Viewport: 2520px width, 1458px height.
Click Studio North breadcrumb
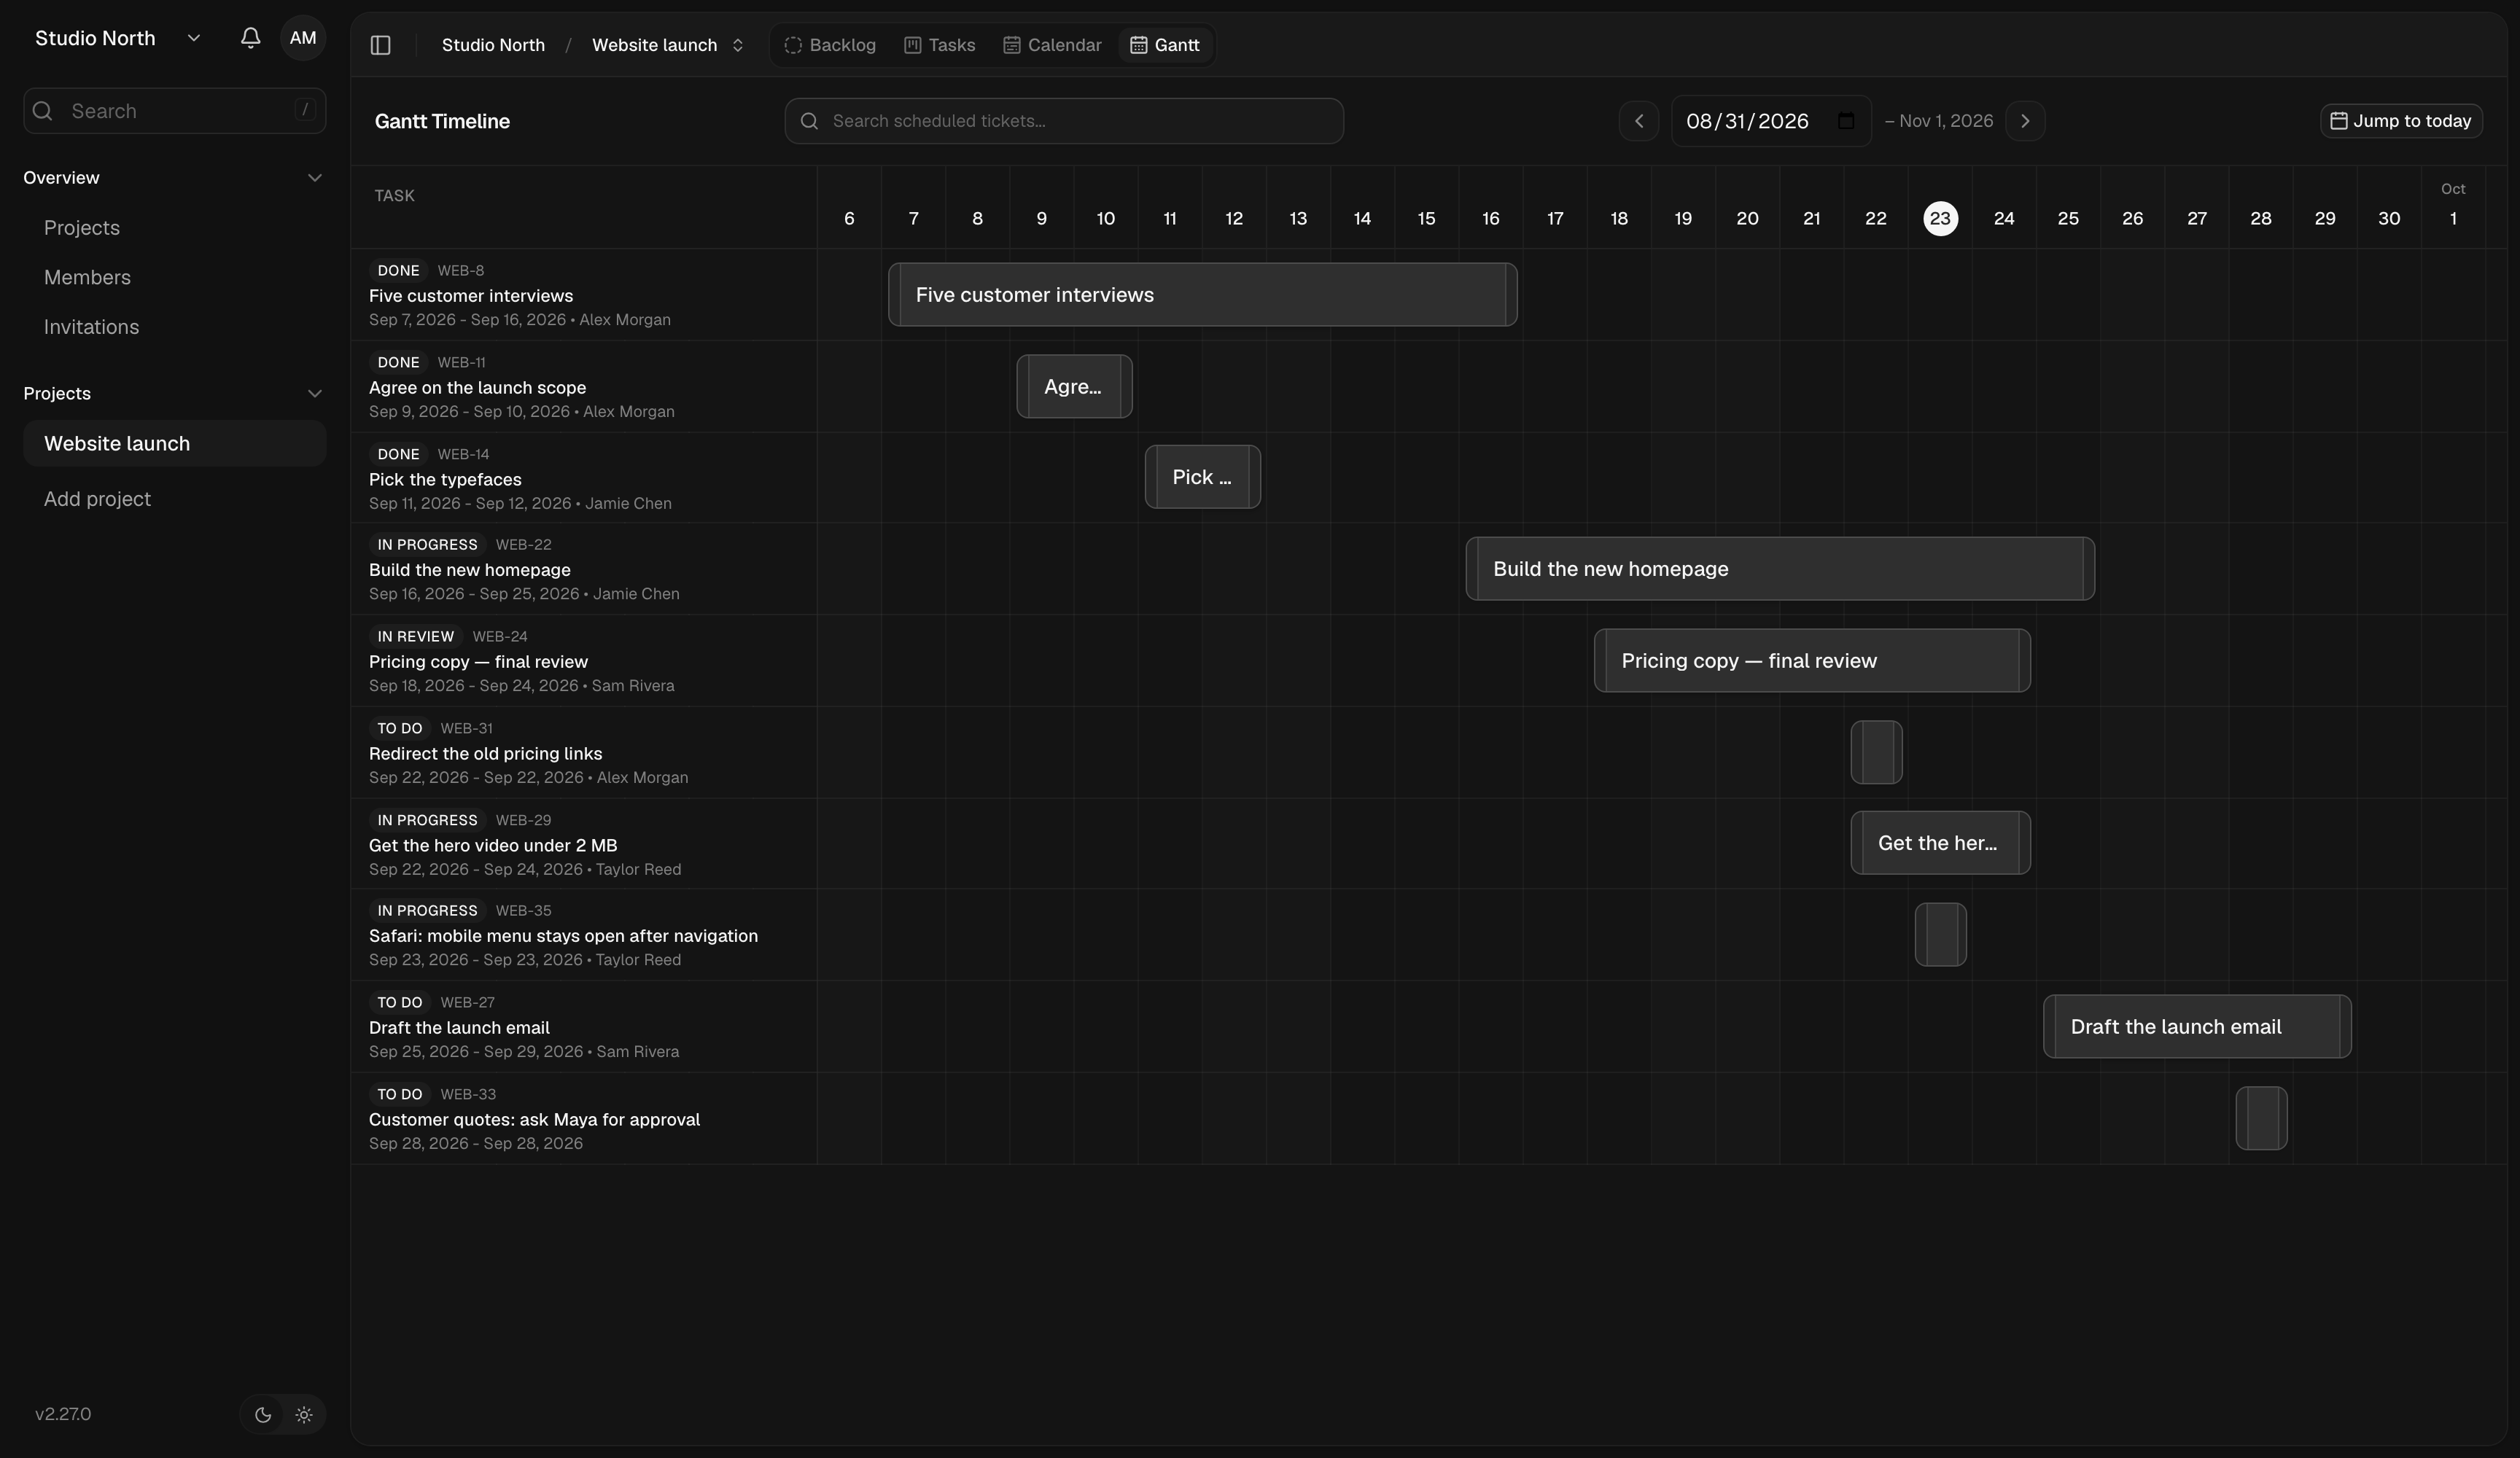click(493, 45)
